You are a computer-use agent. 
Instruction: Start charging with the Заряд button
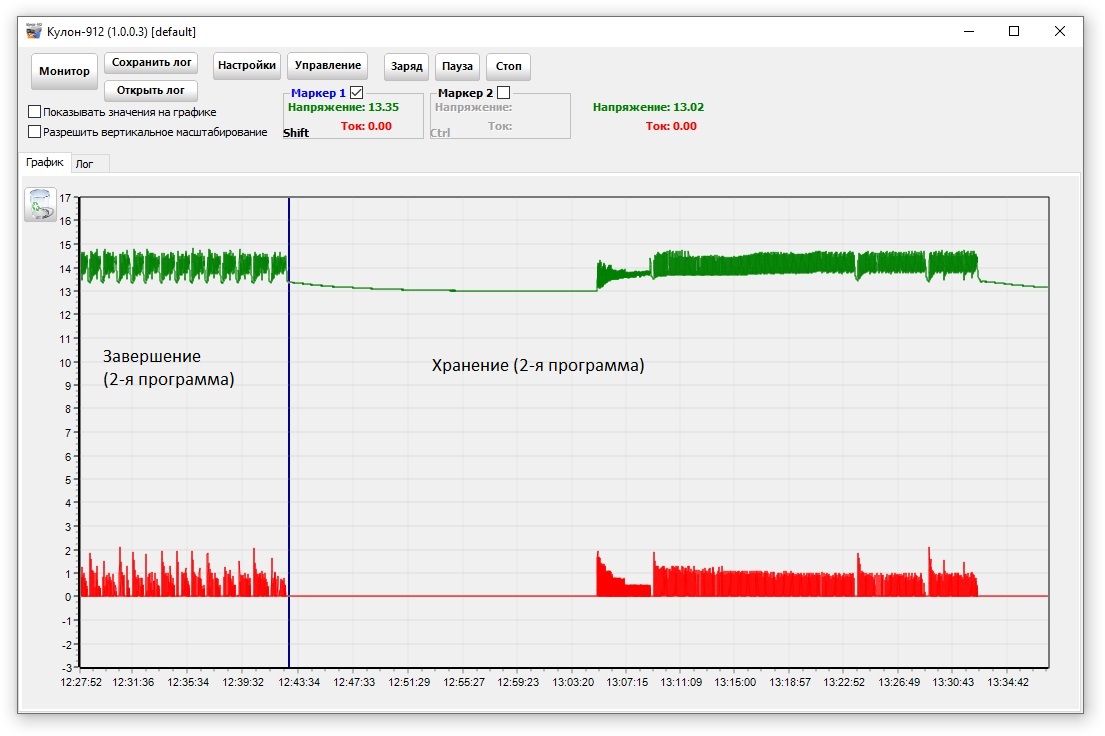[x=407, y=67]
